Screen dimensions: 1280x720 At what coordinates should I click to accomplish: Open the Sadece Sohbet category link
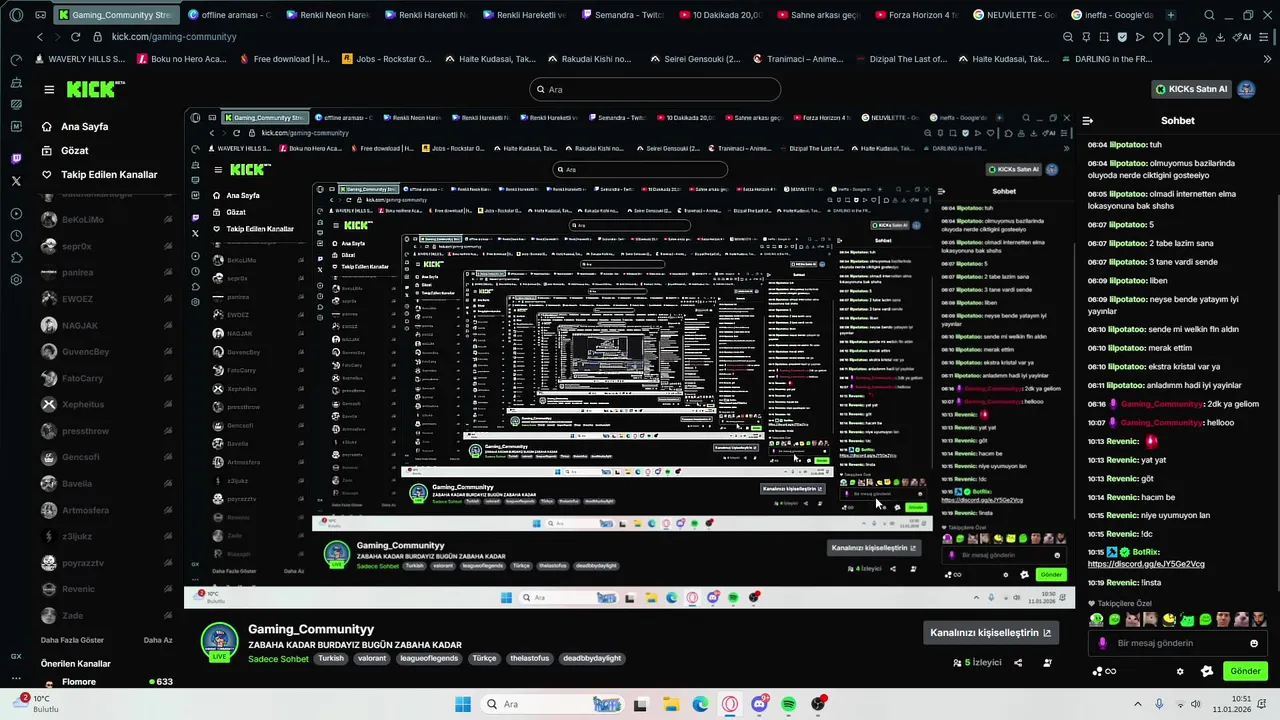coord(279,659)
